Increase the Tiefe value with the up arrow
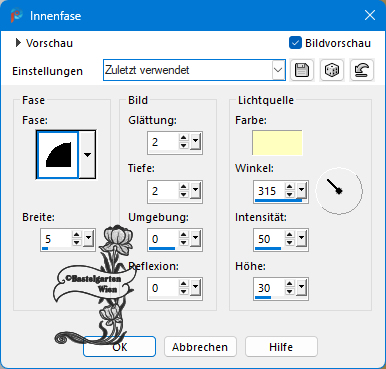The width and height of the screenshot is (386, 369). coord(184,186)
